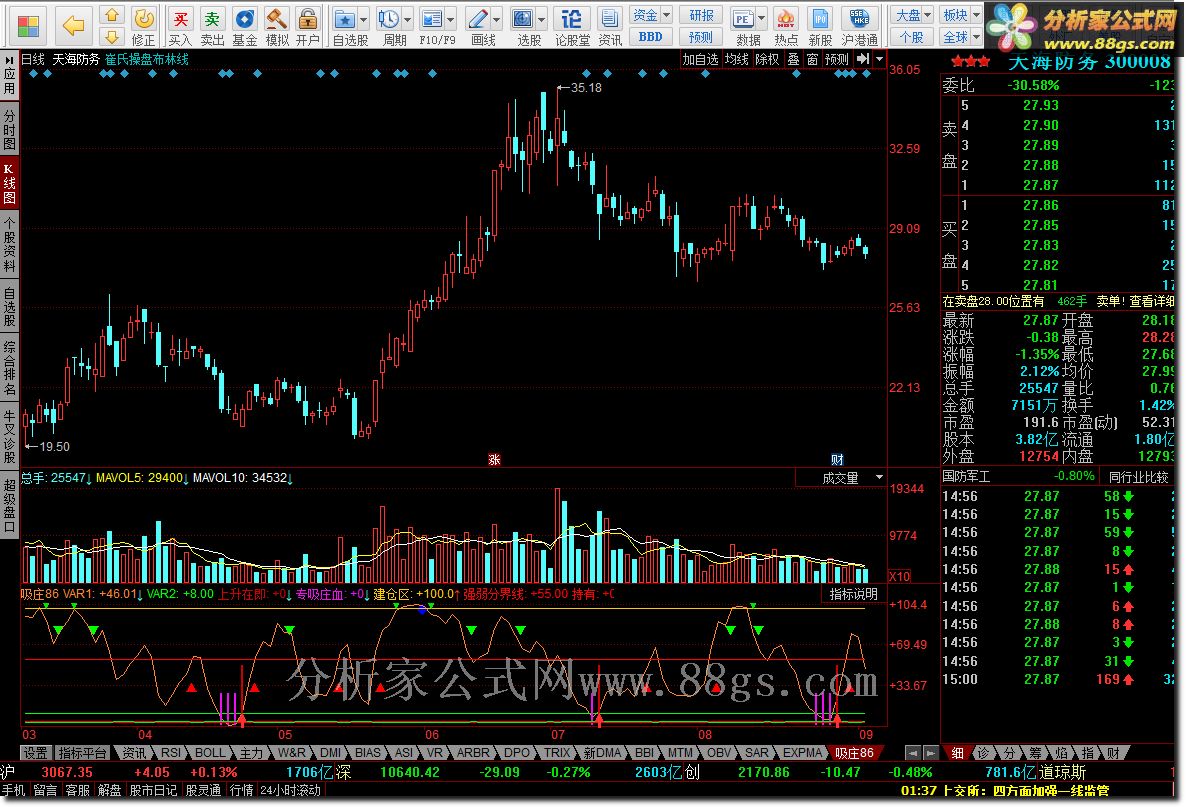Select the 画线 pencil drawing tool
This screenshot has height=807, width=1186.
point(477,19)
